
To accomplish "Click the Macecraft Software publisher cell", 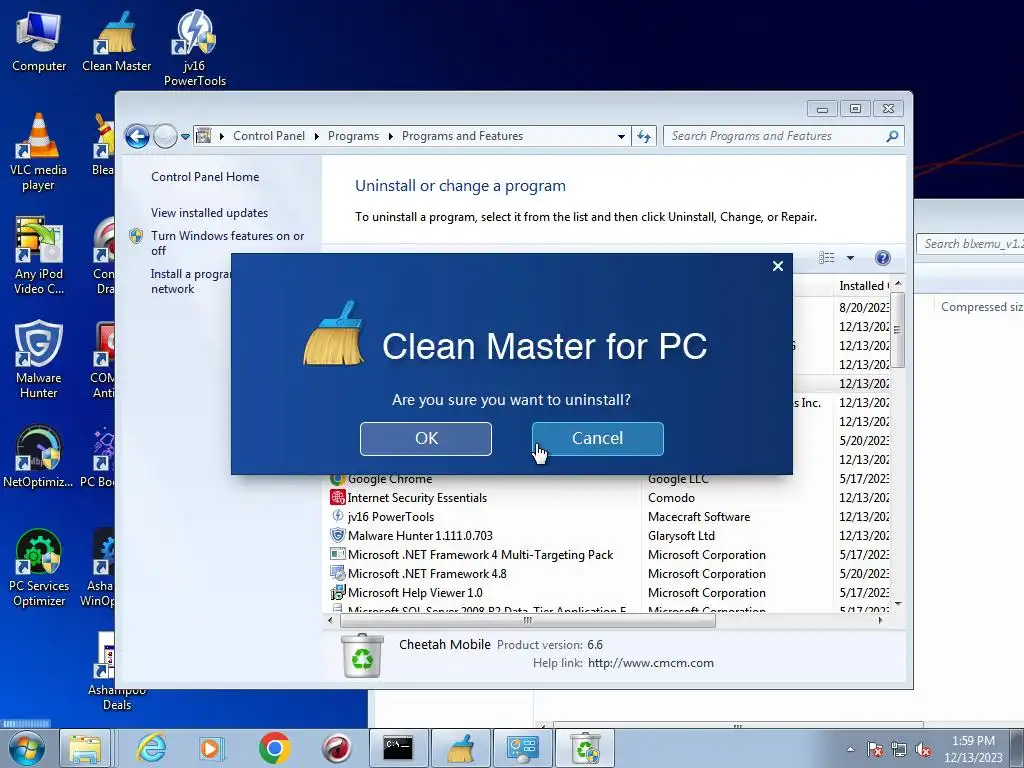I will tap(699, 517).
